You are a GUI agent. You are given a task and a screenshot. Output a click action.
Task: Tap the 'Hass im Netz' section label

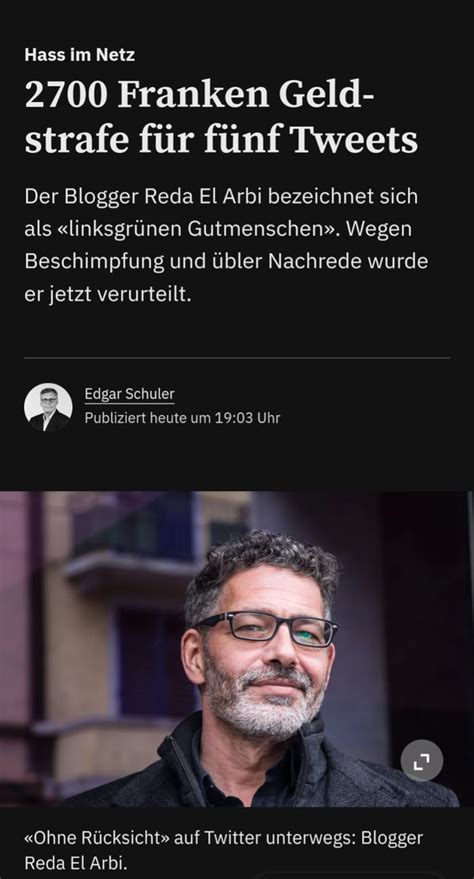pyautogui.click(x=80, y=54)
